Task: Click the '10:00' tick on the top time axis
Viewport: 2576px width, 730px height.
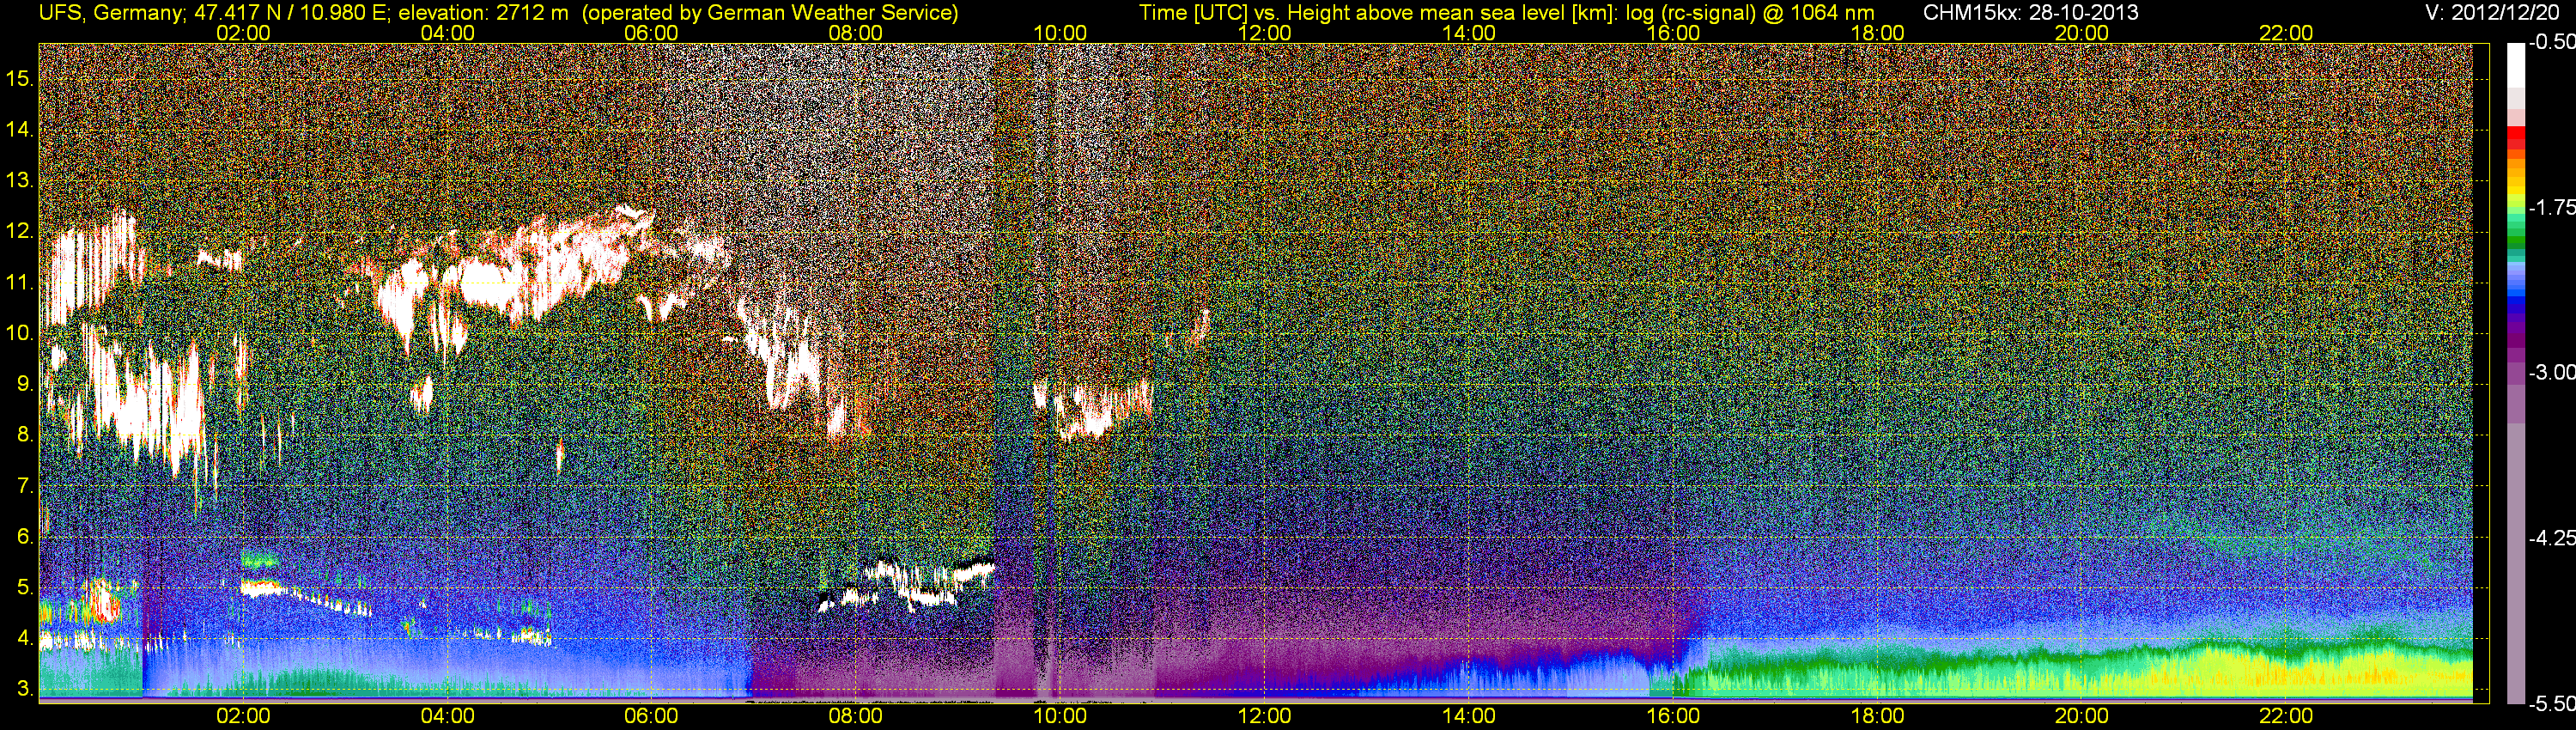Action: [1060, 33]
